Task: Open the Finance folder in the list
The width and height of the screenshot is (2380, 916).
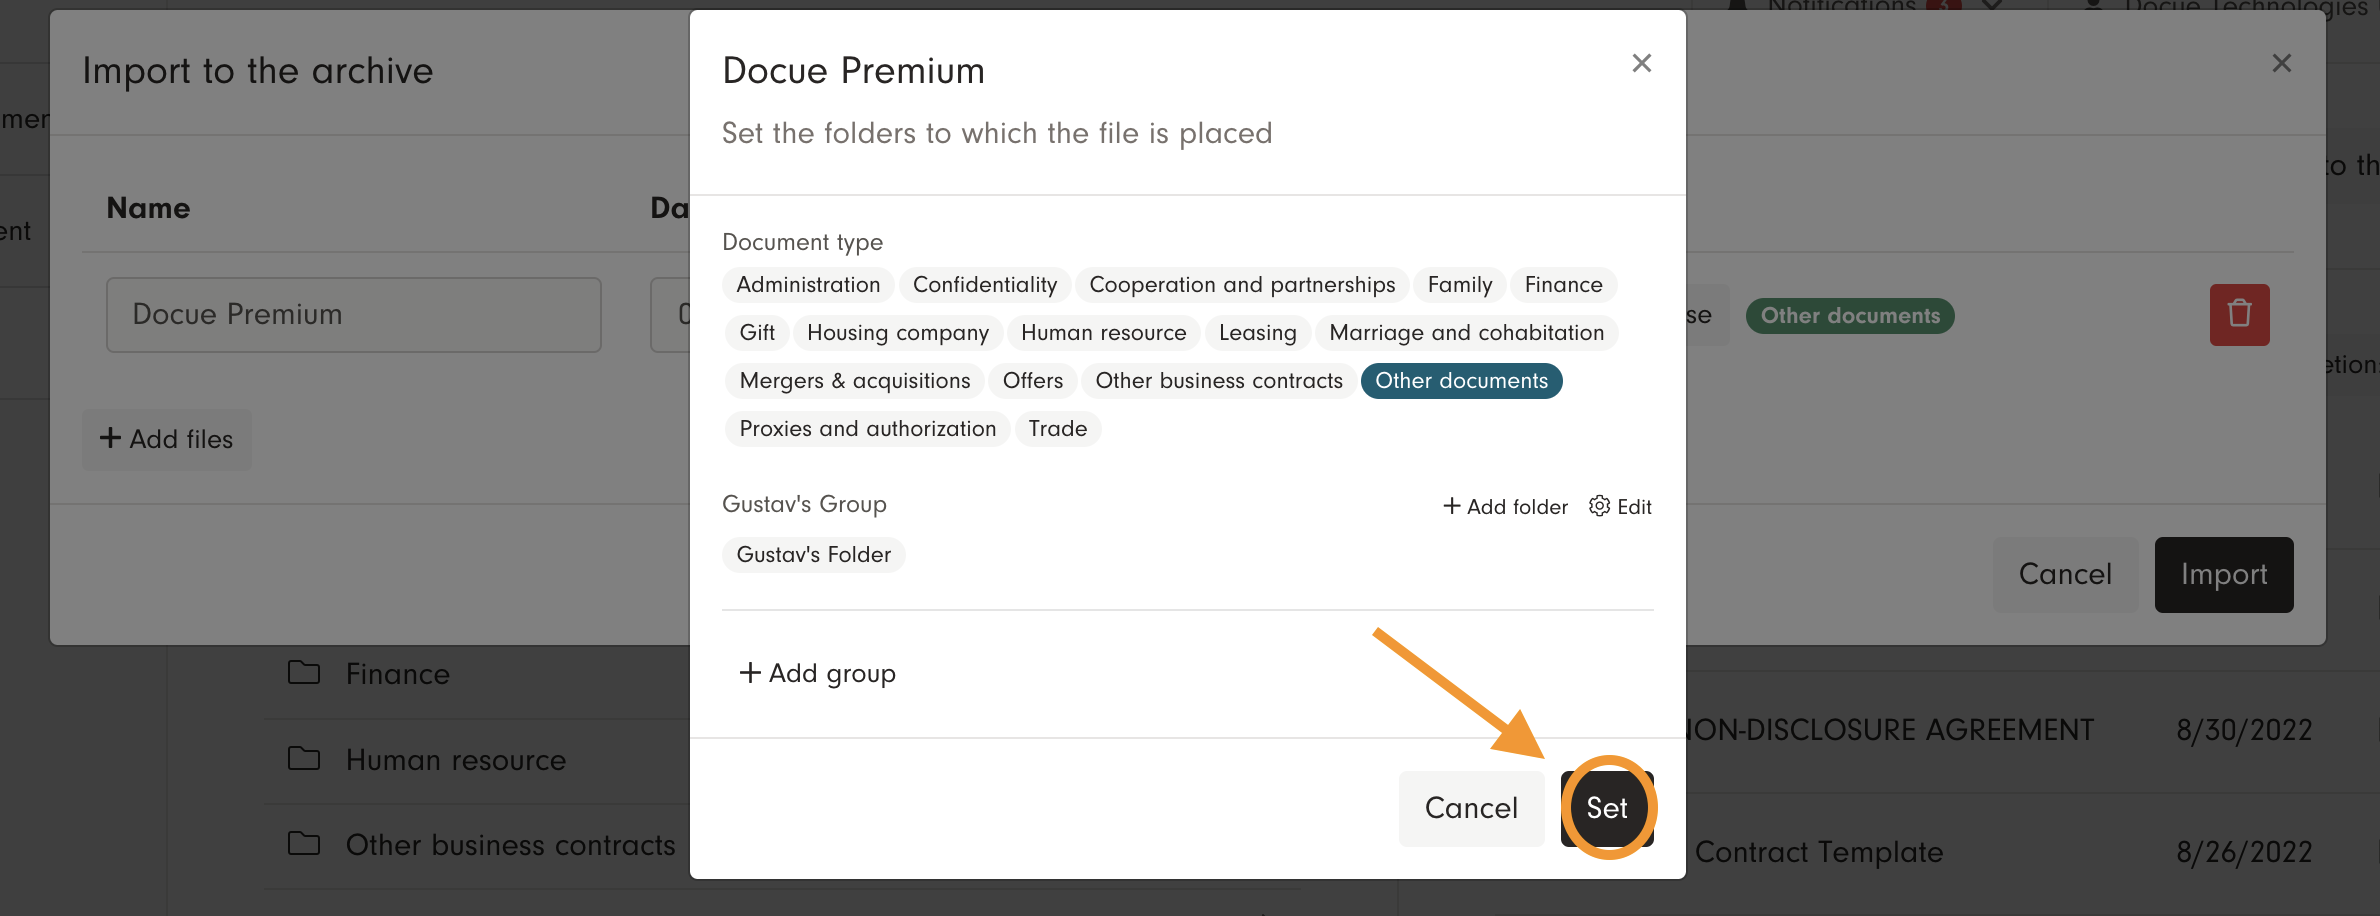Action: click(x=397, y=674)
